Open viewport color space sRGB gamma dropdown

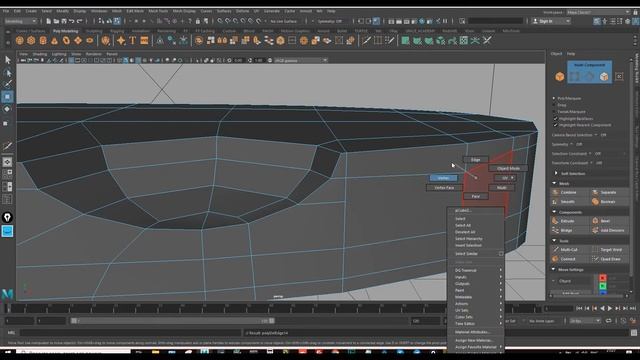point(300,60)
